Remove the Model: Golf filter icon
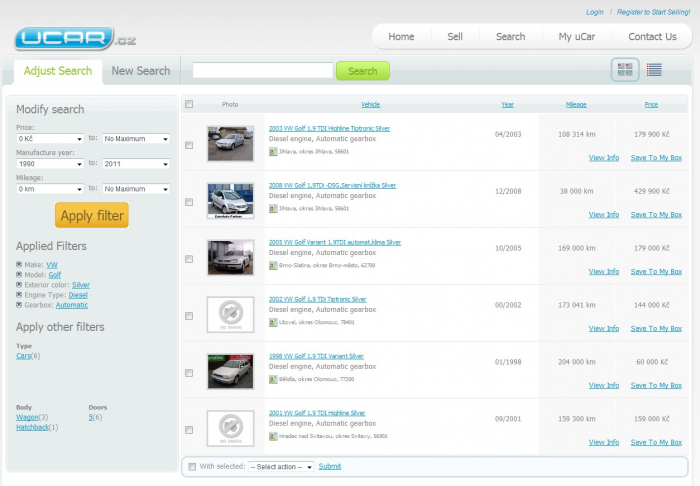700x486 pixels. [x=19, y=275]
